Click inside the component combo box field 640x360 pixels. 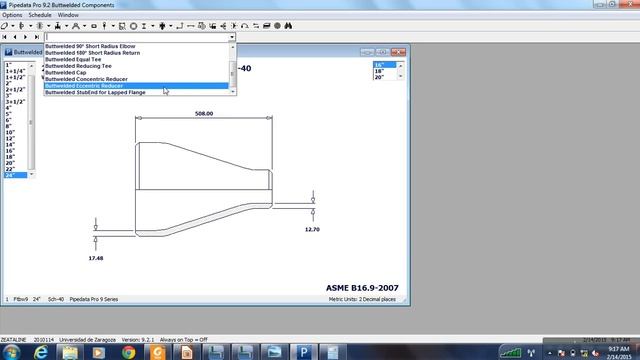point(136,37)
